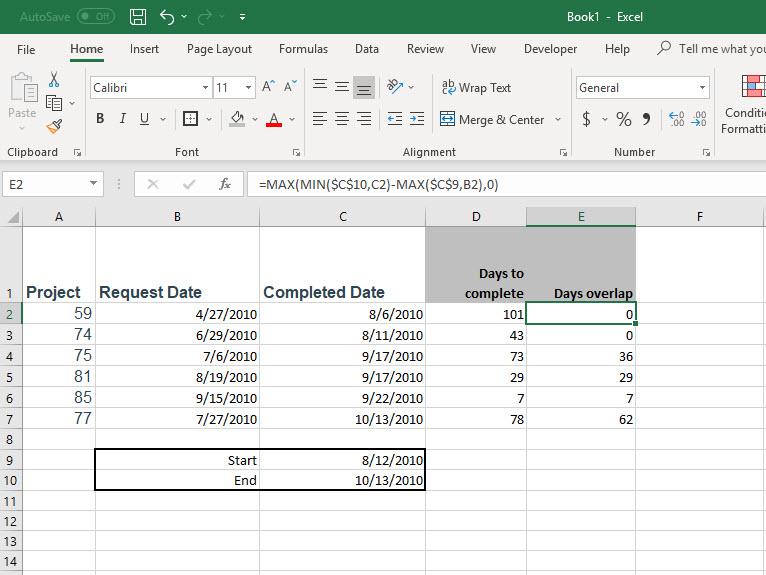The height and width of the screenshot is (575, 766).
Task: Click the Redo arrow icon
Action: [205, 17]
